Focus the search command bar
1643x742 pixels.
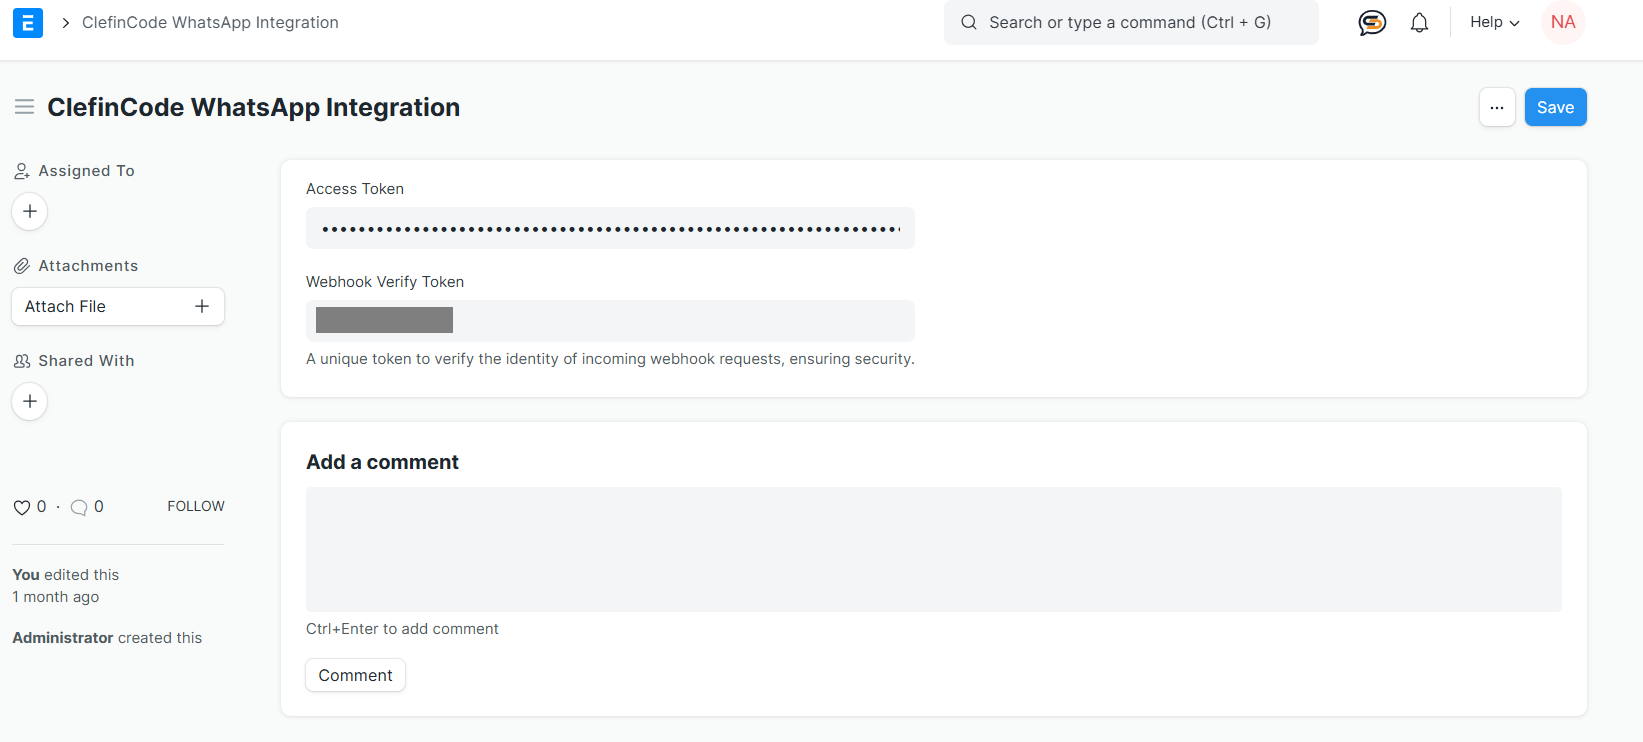click(x=1131, y=22)
